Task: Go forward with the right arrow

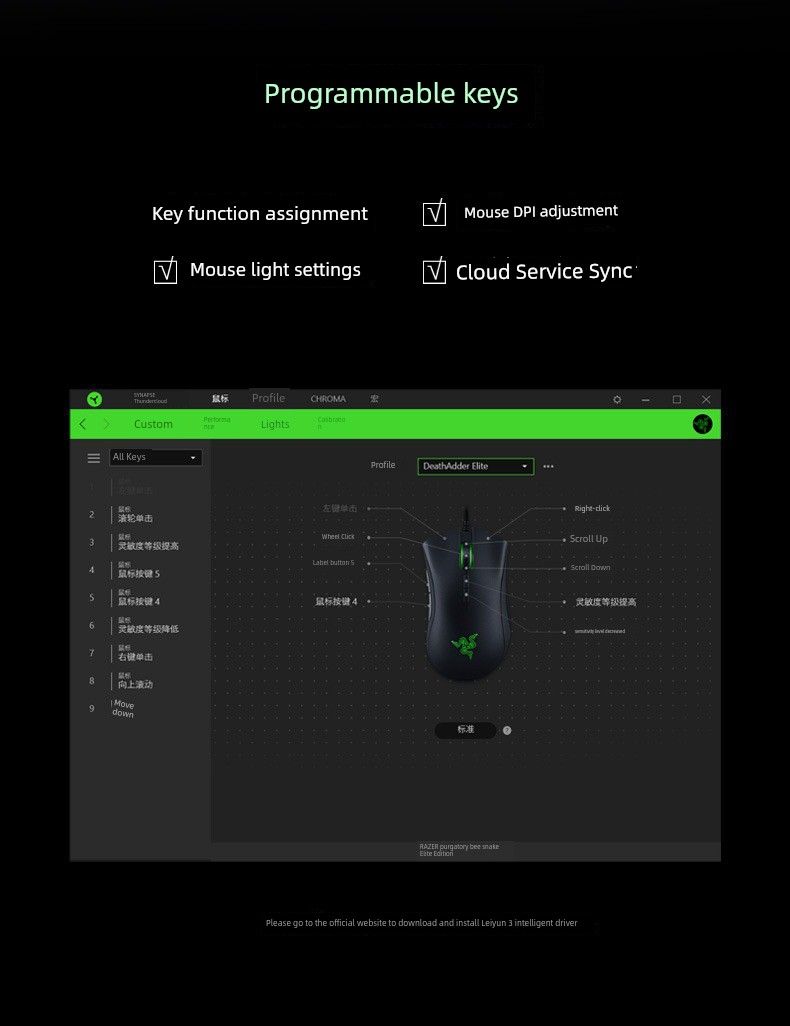Action: tap(107, 424)
